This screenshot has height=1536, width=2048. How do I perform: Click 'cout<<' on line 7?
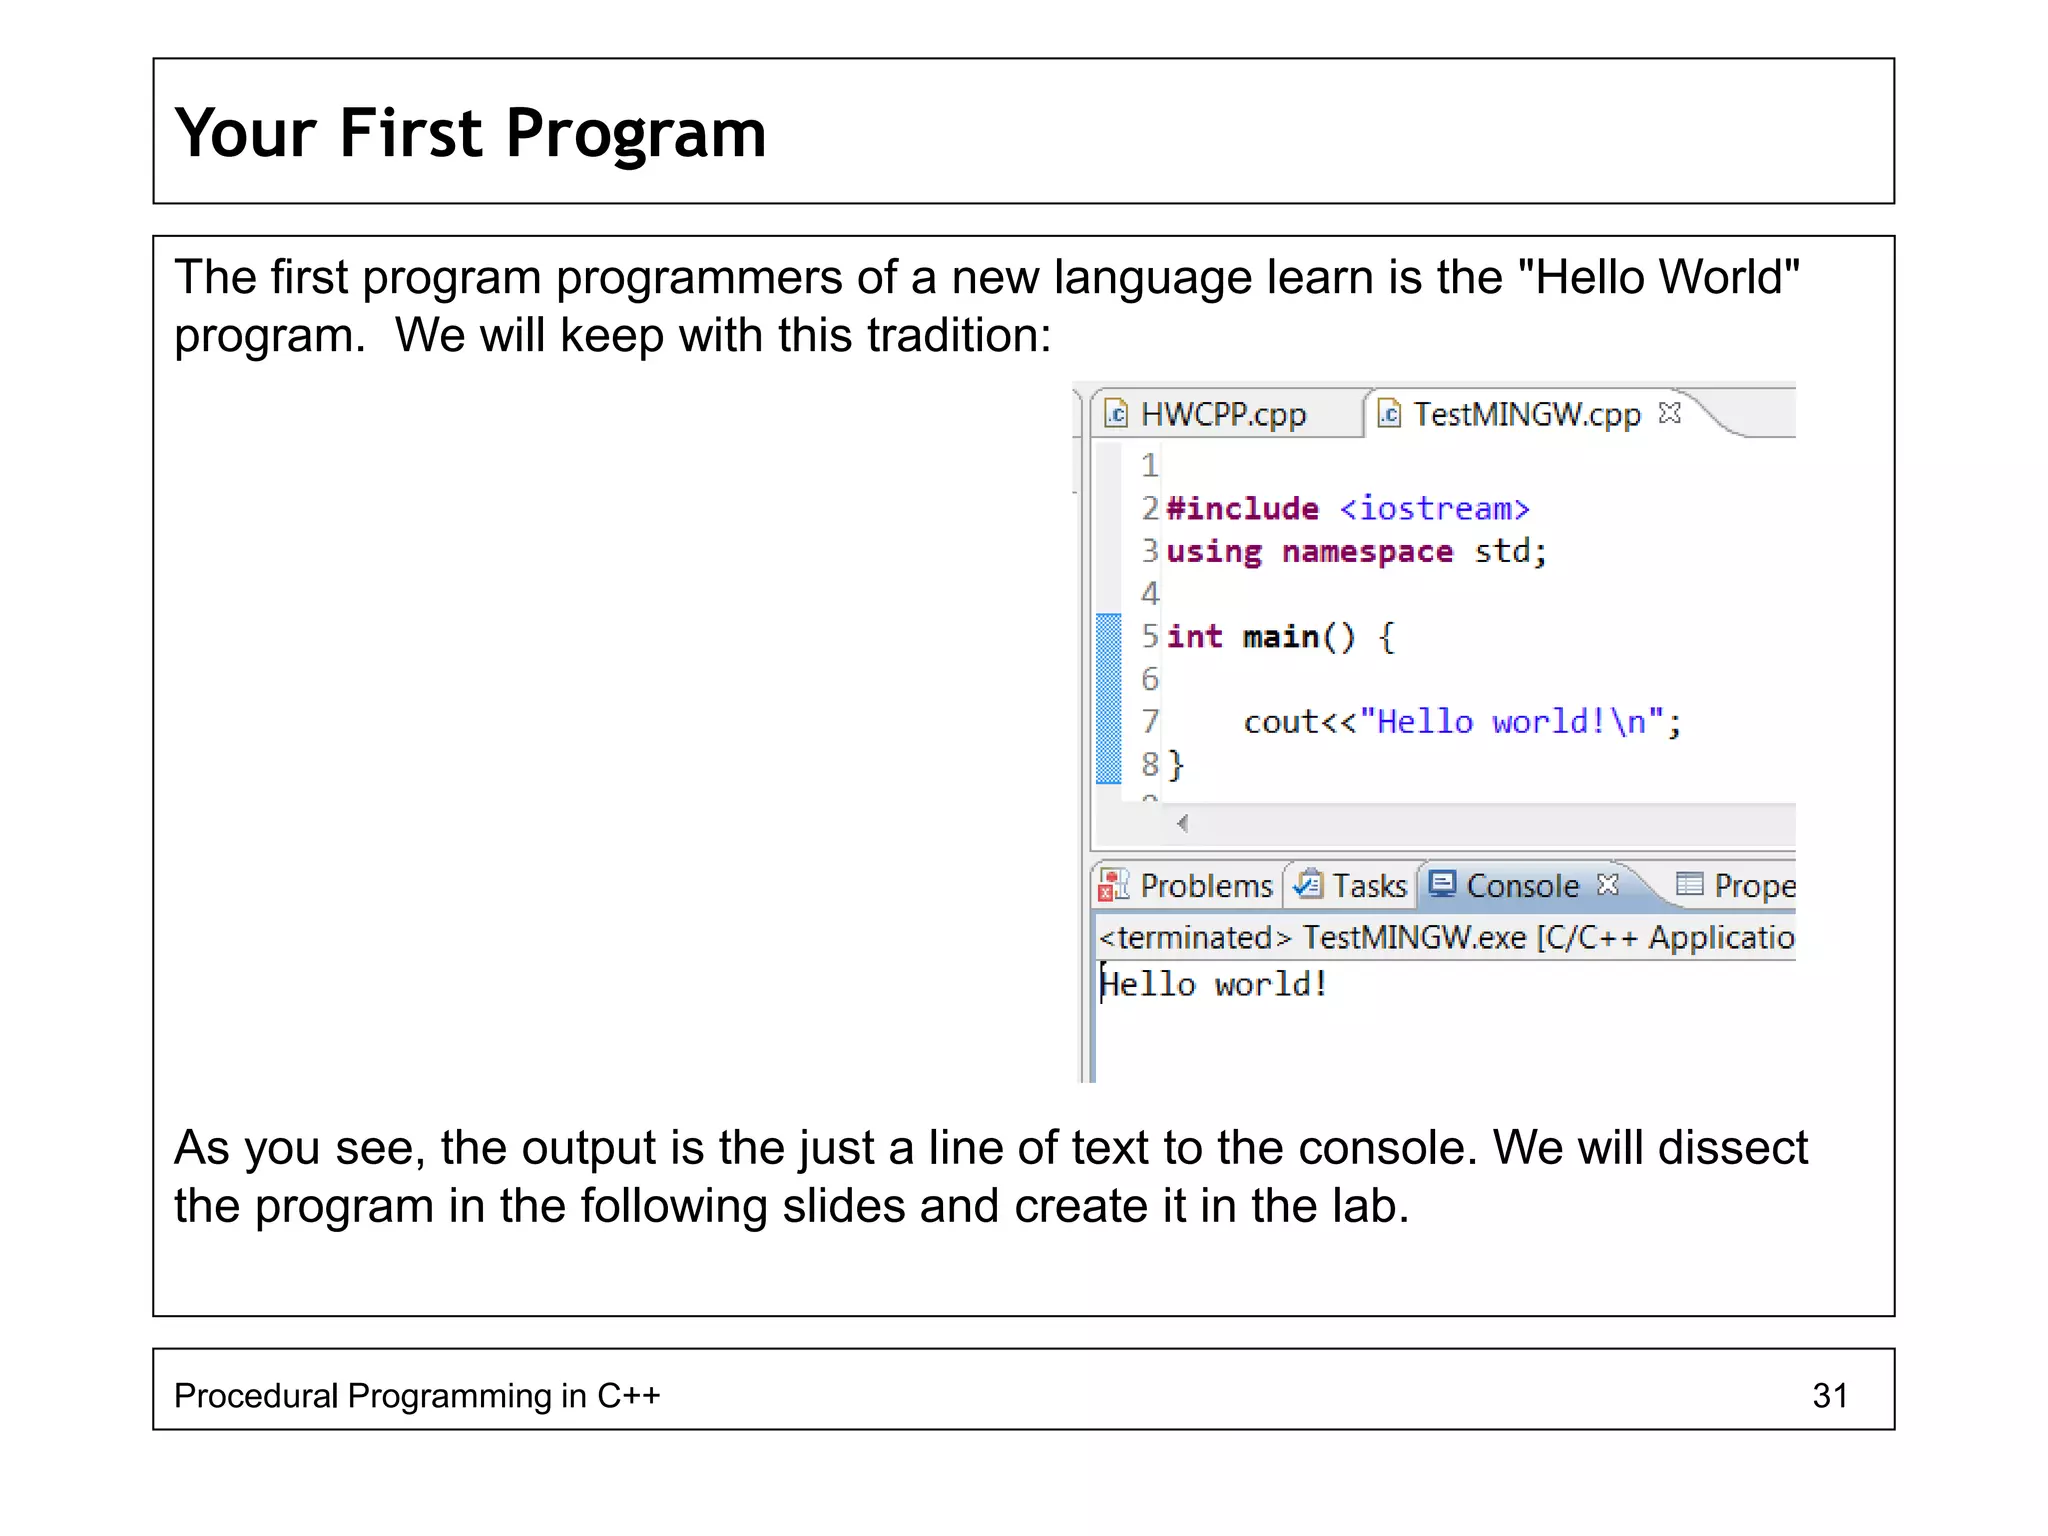pyautogui.click(x=1300, y=722)
